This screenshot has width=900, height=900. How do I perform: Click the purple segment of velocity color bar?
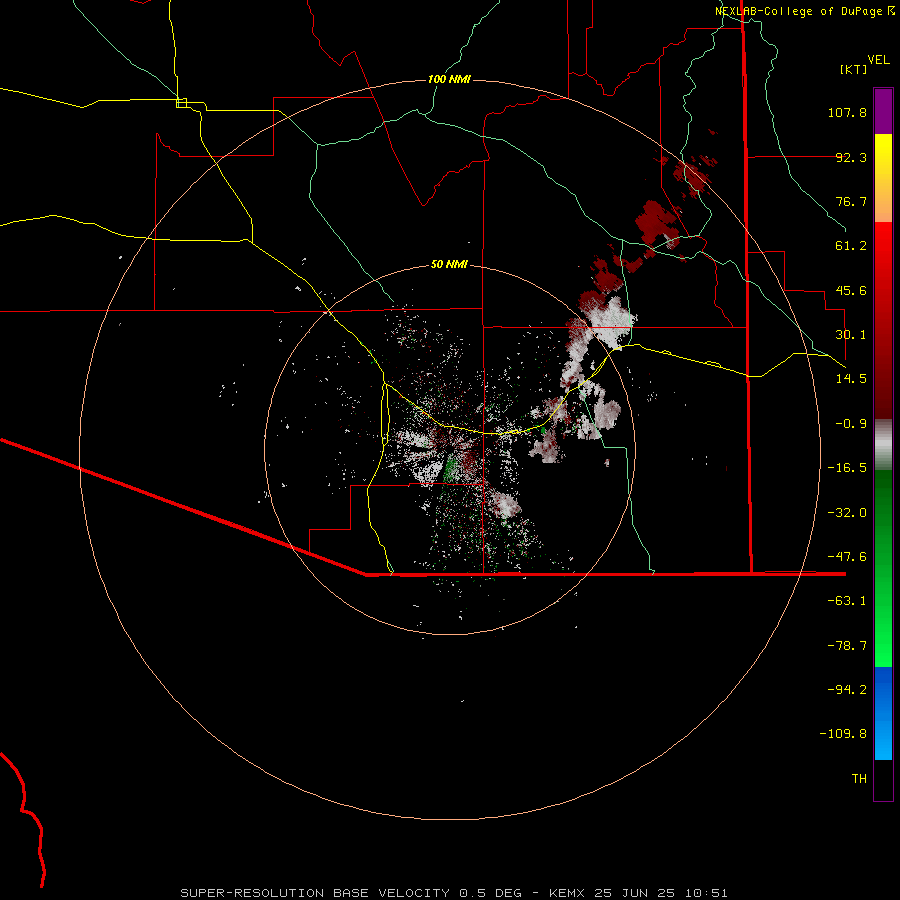(883, 111)
